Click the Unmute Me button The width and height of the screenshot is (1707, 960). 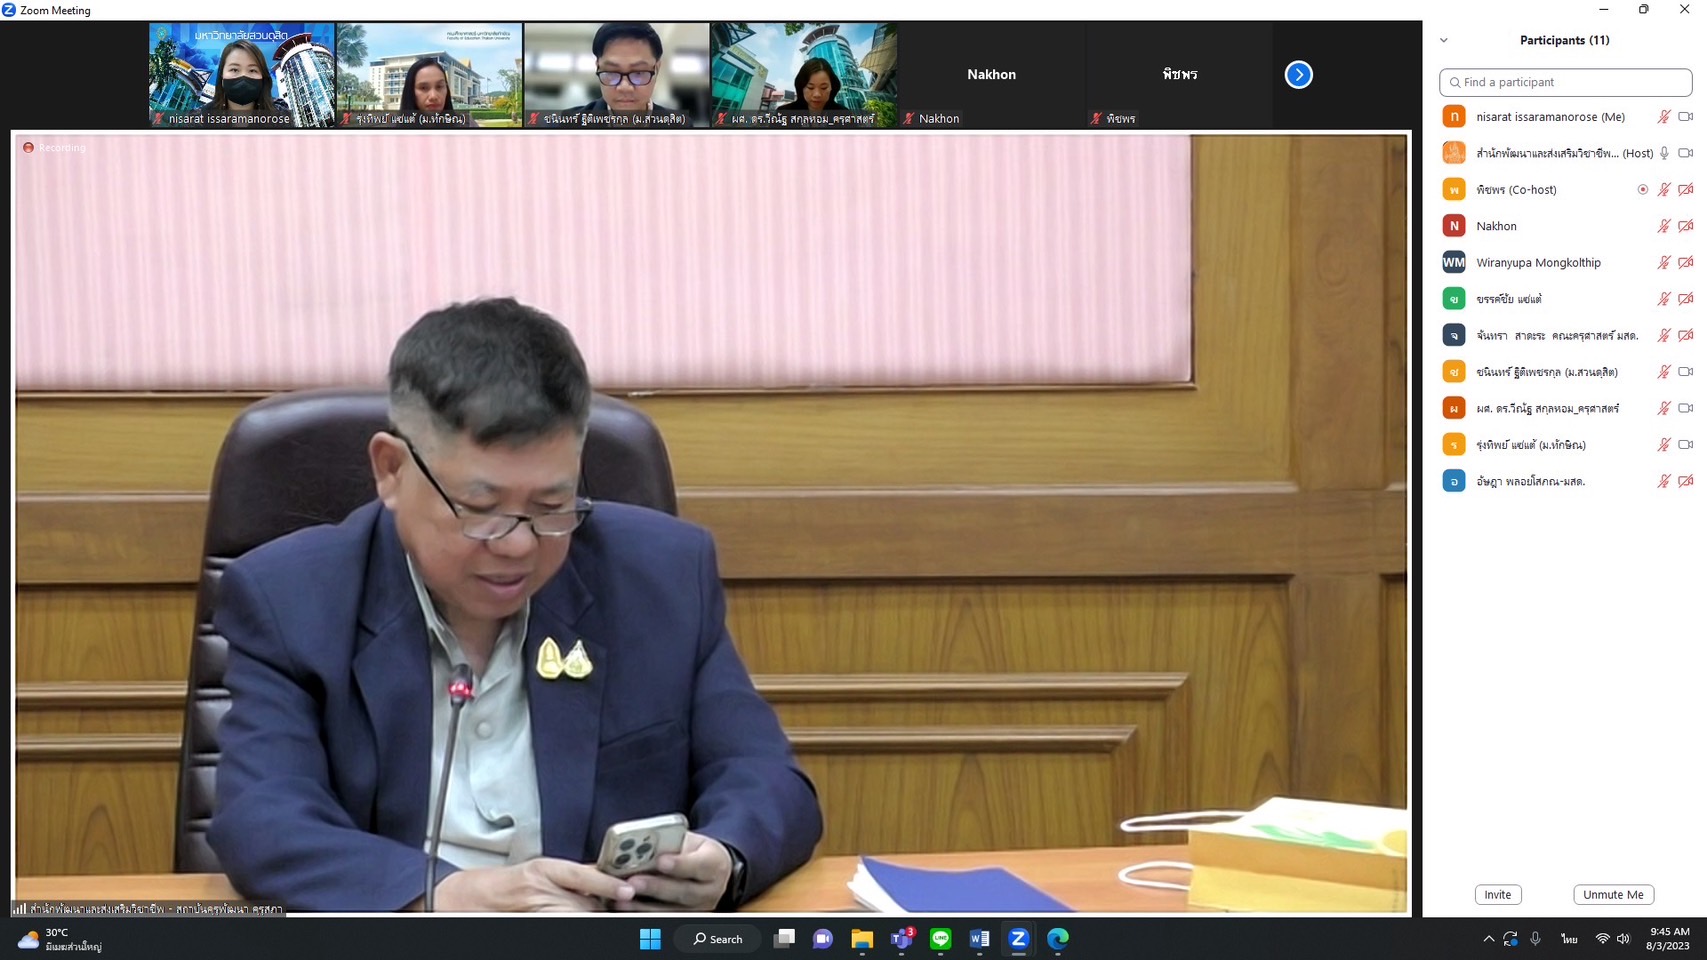click(x=1612, y=895)
